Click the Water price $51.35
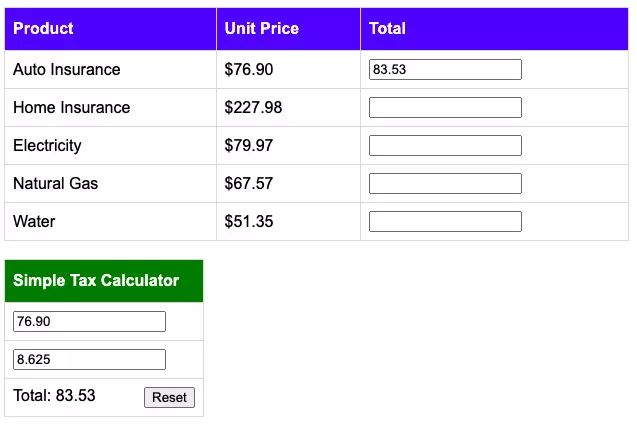 click(x=249, y=221)
